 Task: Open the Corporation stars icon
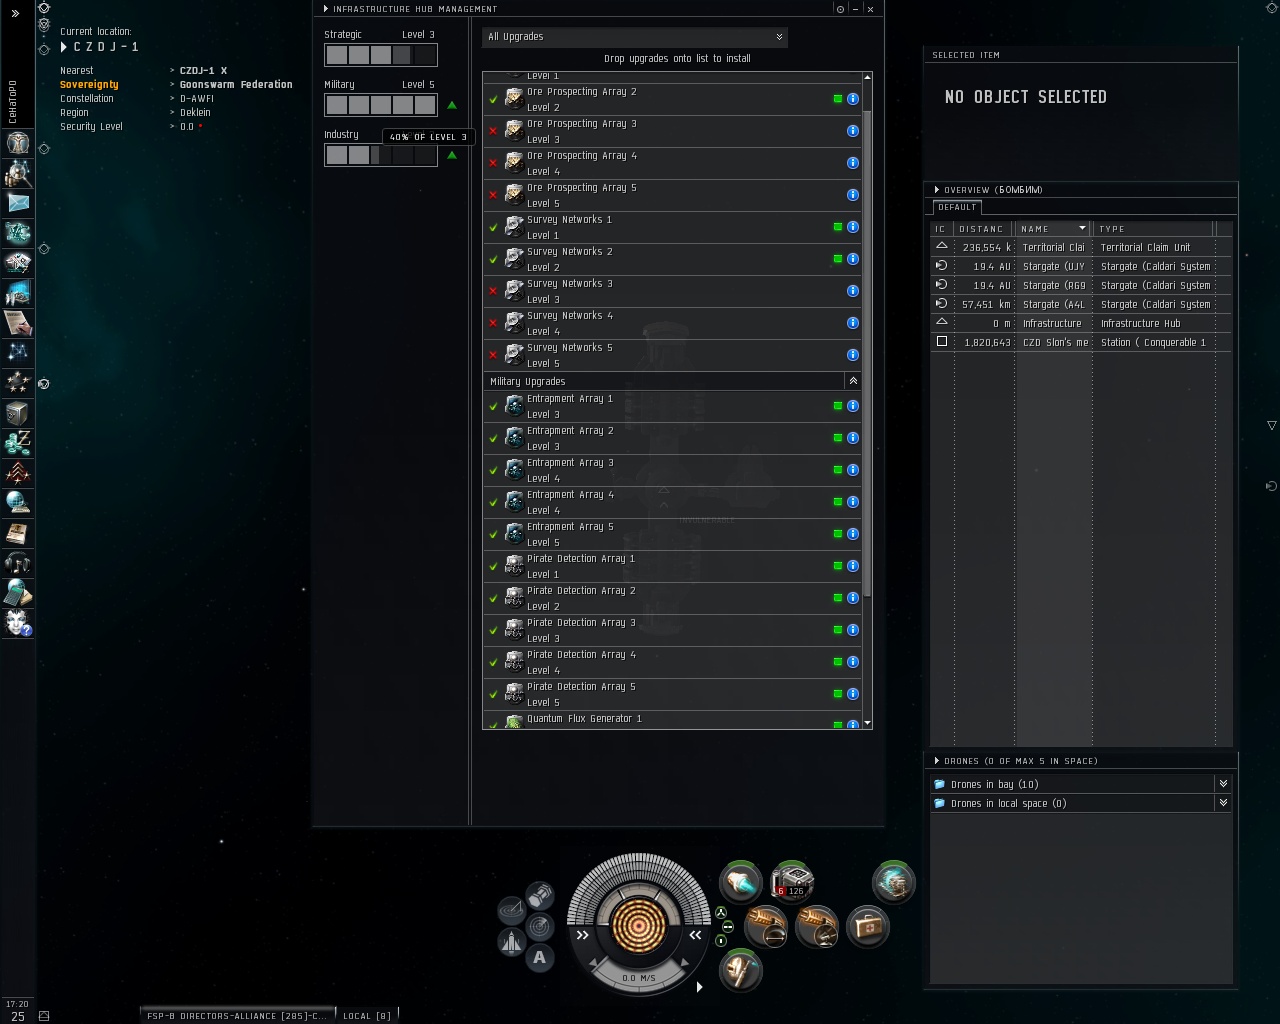[x=18, y=383]
